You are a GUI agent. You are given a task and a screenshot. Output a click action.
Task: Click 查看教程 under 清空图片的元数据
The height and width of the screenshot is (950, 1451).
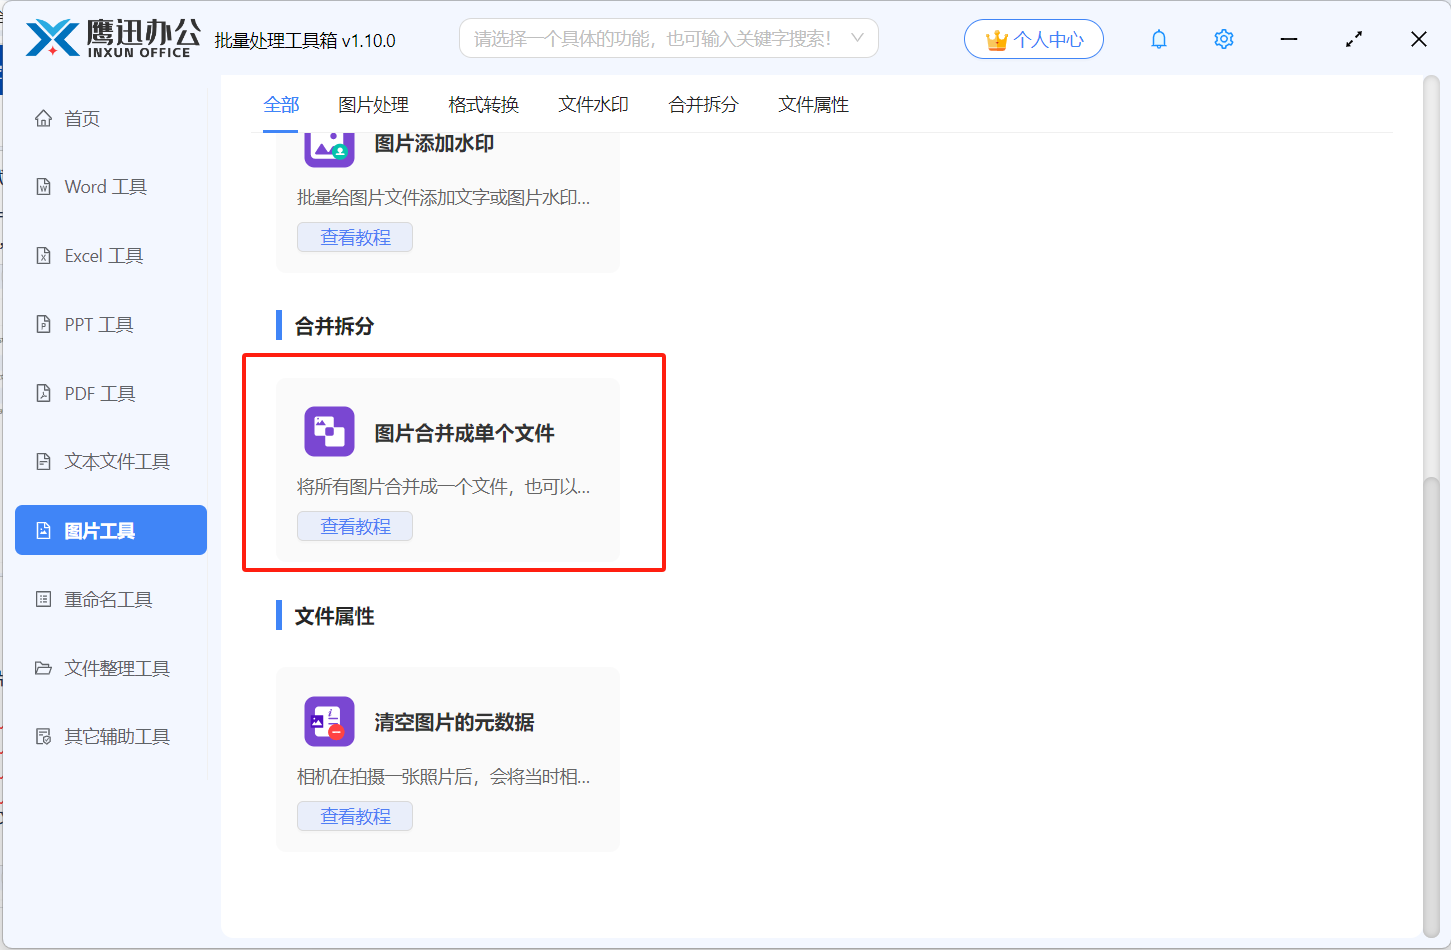tap(355, 816)
